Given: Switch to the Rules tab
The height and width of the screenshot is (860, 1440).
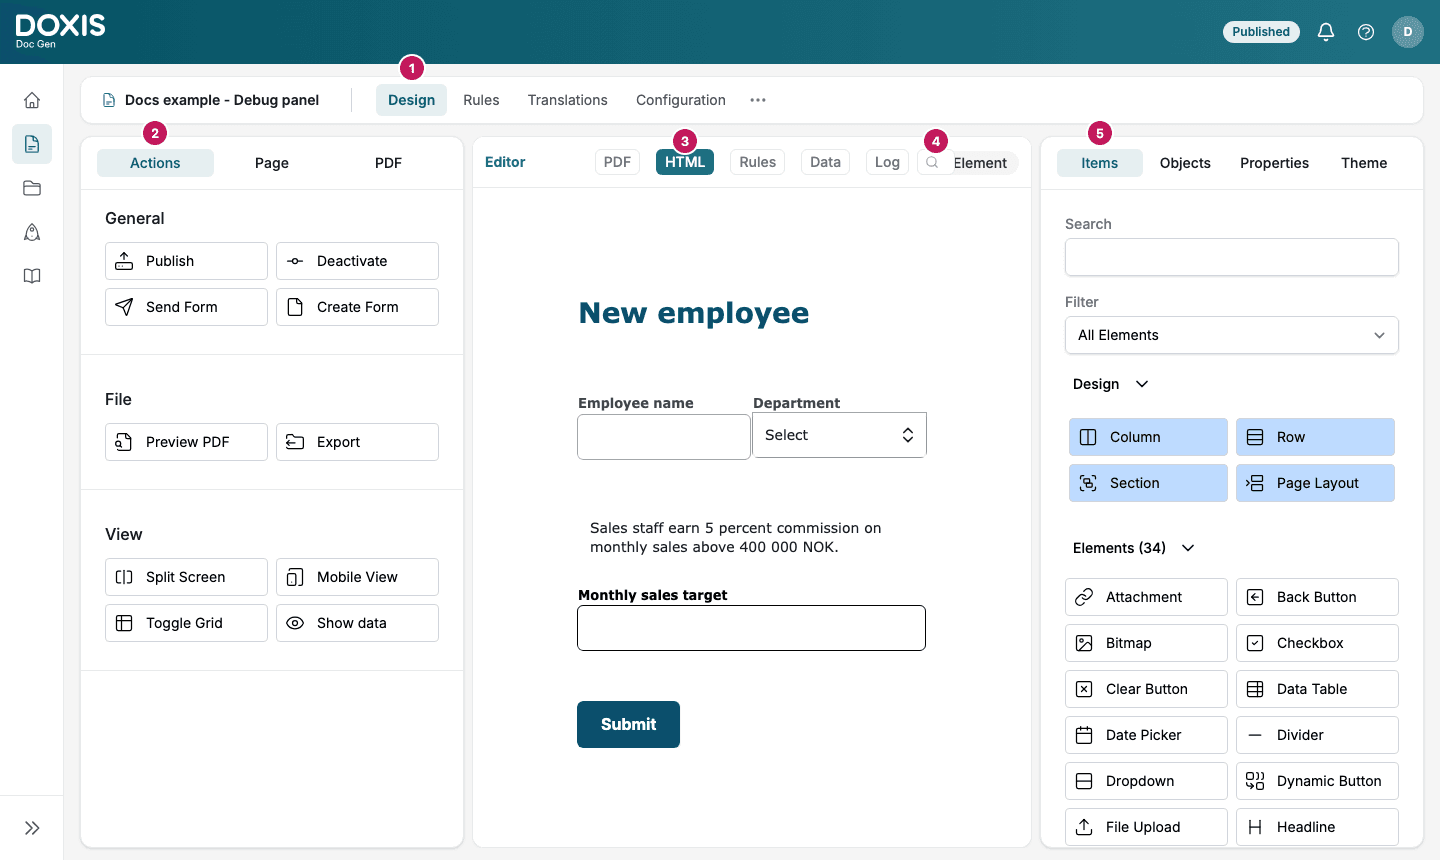Looking at the screenshot, I should (x=481, y=100).
